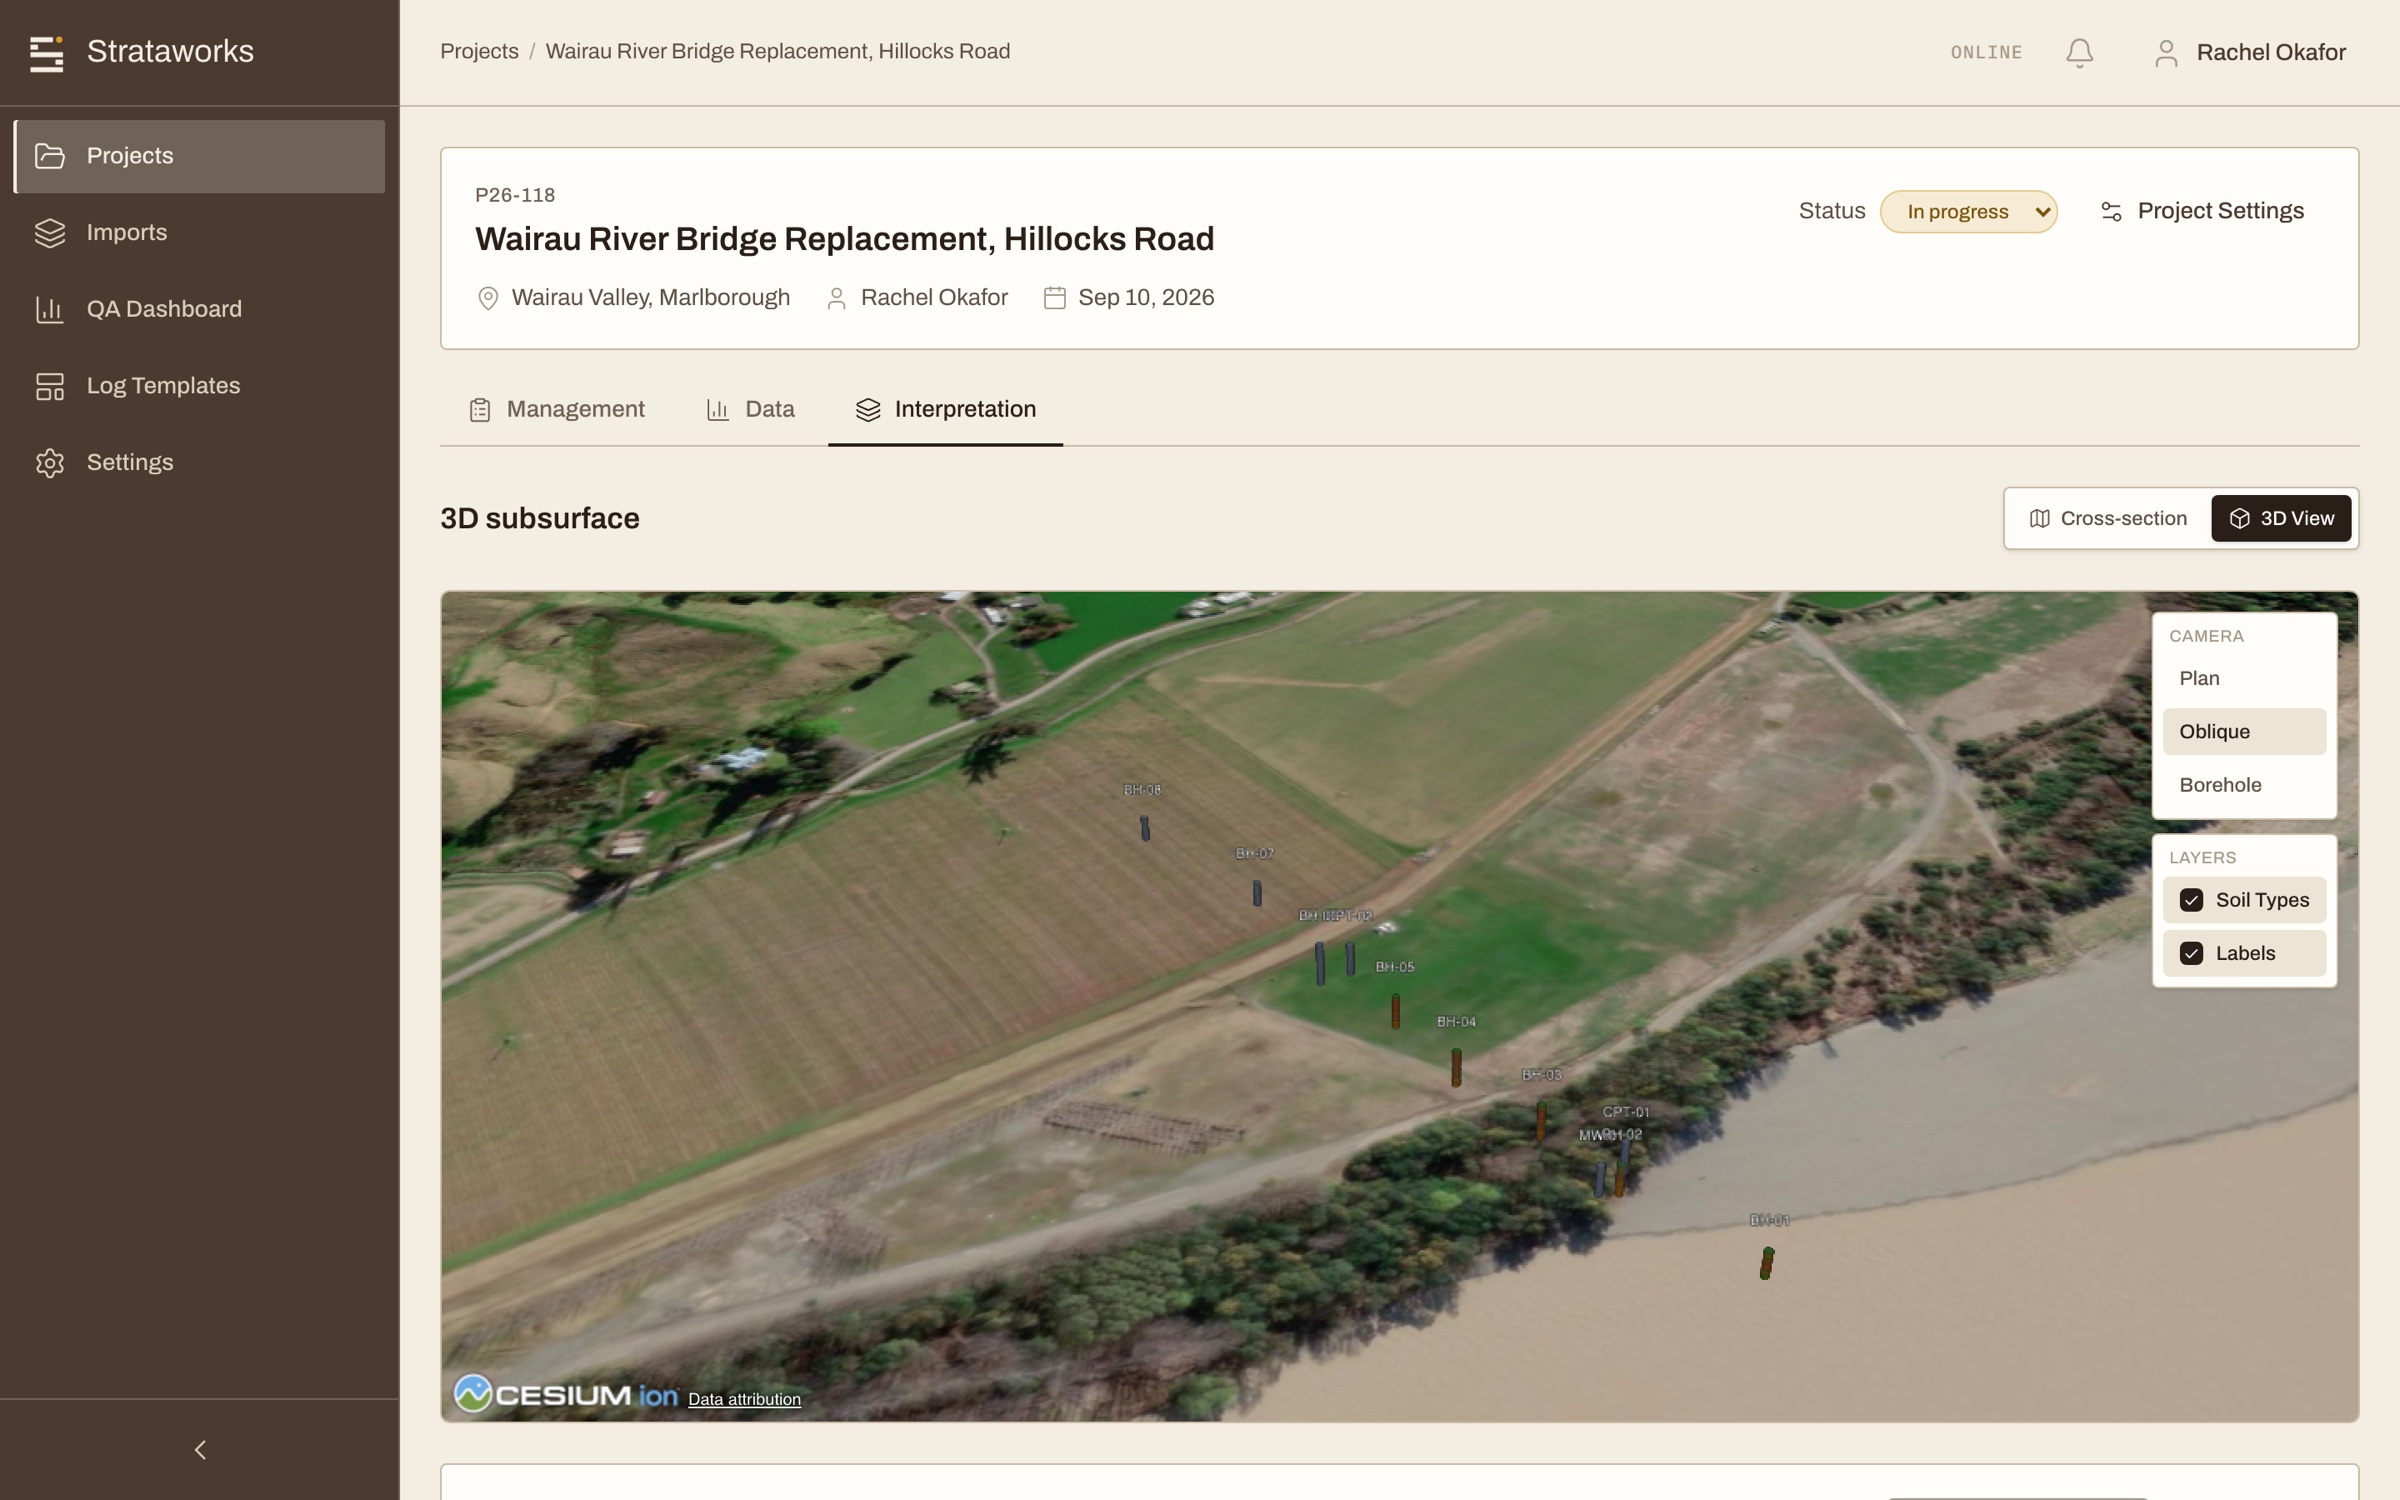Set camera to Oblique
The image size is (2400, 1500).
(x=2243, y=732)
